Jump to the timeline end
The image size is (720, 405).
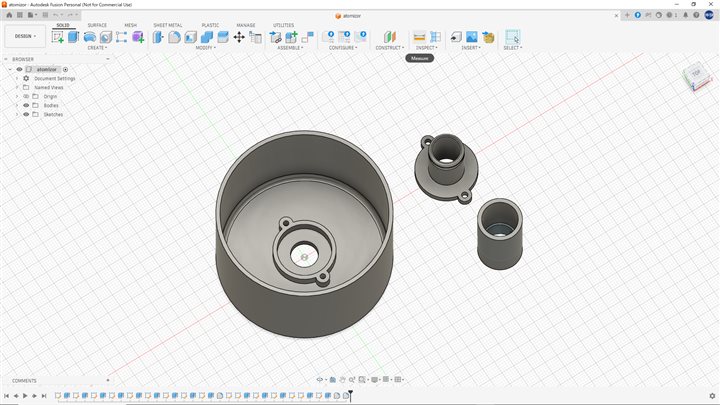(44, 395)
